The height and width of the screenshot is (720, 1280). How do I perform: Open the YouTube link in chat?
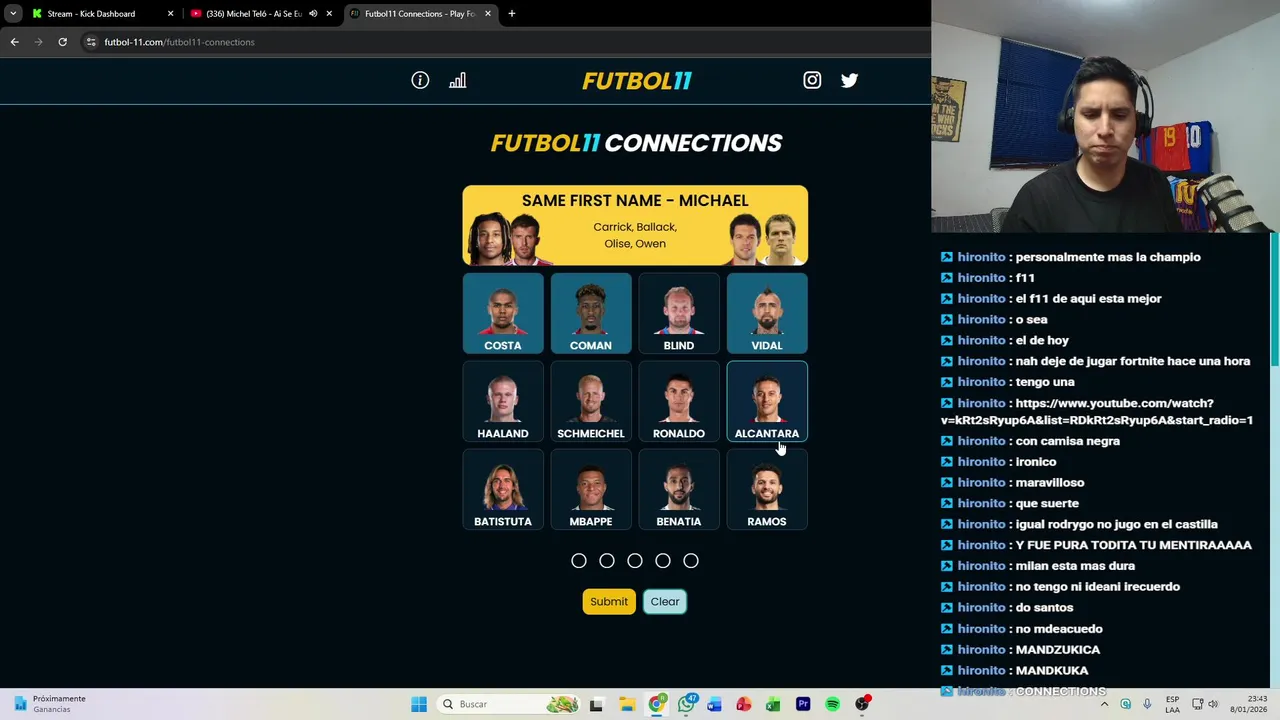(1097, 412)
